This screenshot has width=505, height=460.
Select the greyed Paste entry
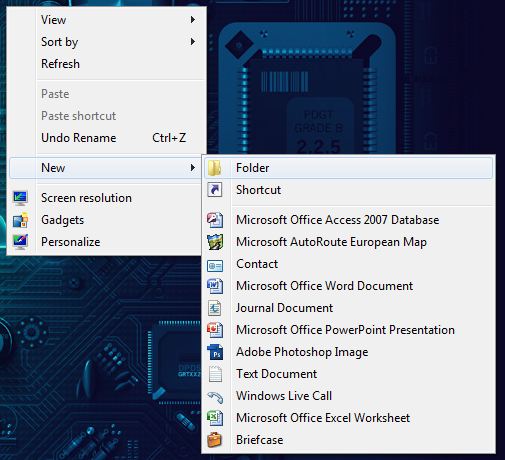coord(106,94)
